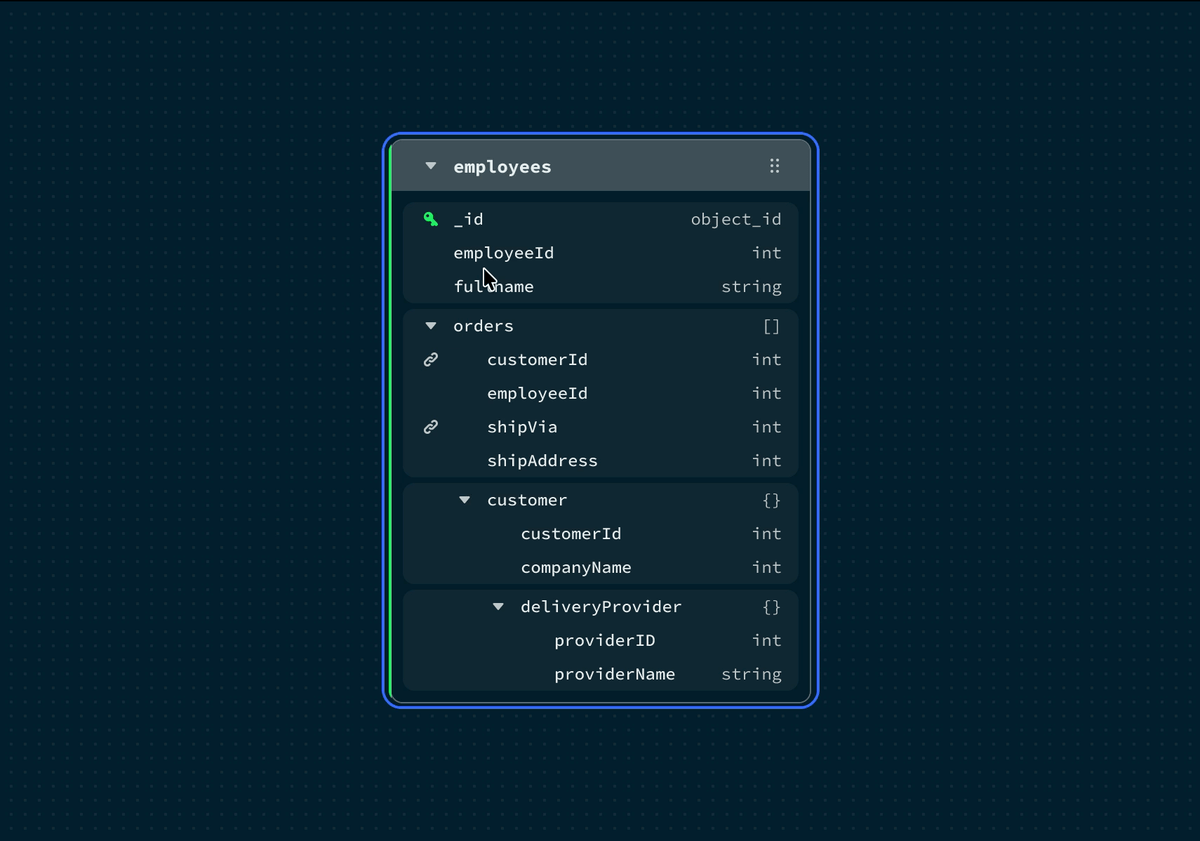Click the curly braces icon on customer row
The height and width of the screenshot is (841, 1200).
(771, 500)
